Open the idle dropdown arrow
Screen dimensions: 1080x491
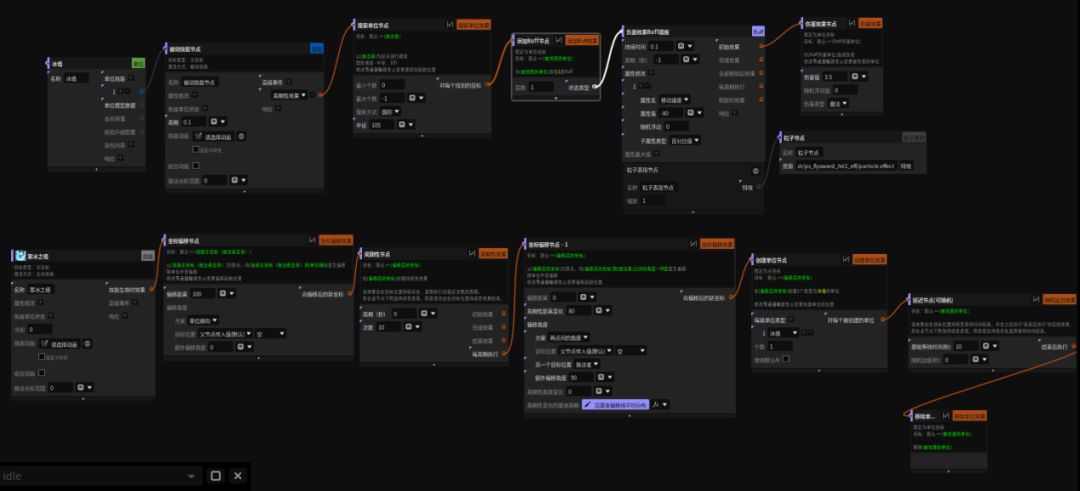[x=191, y=477]
